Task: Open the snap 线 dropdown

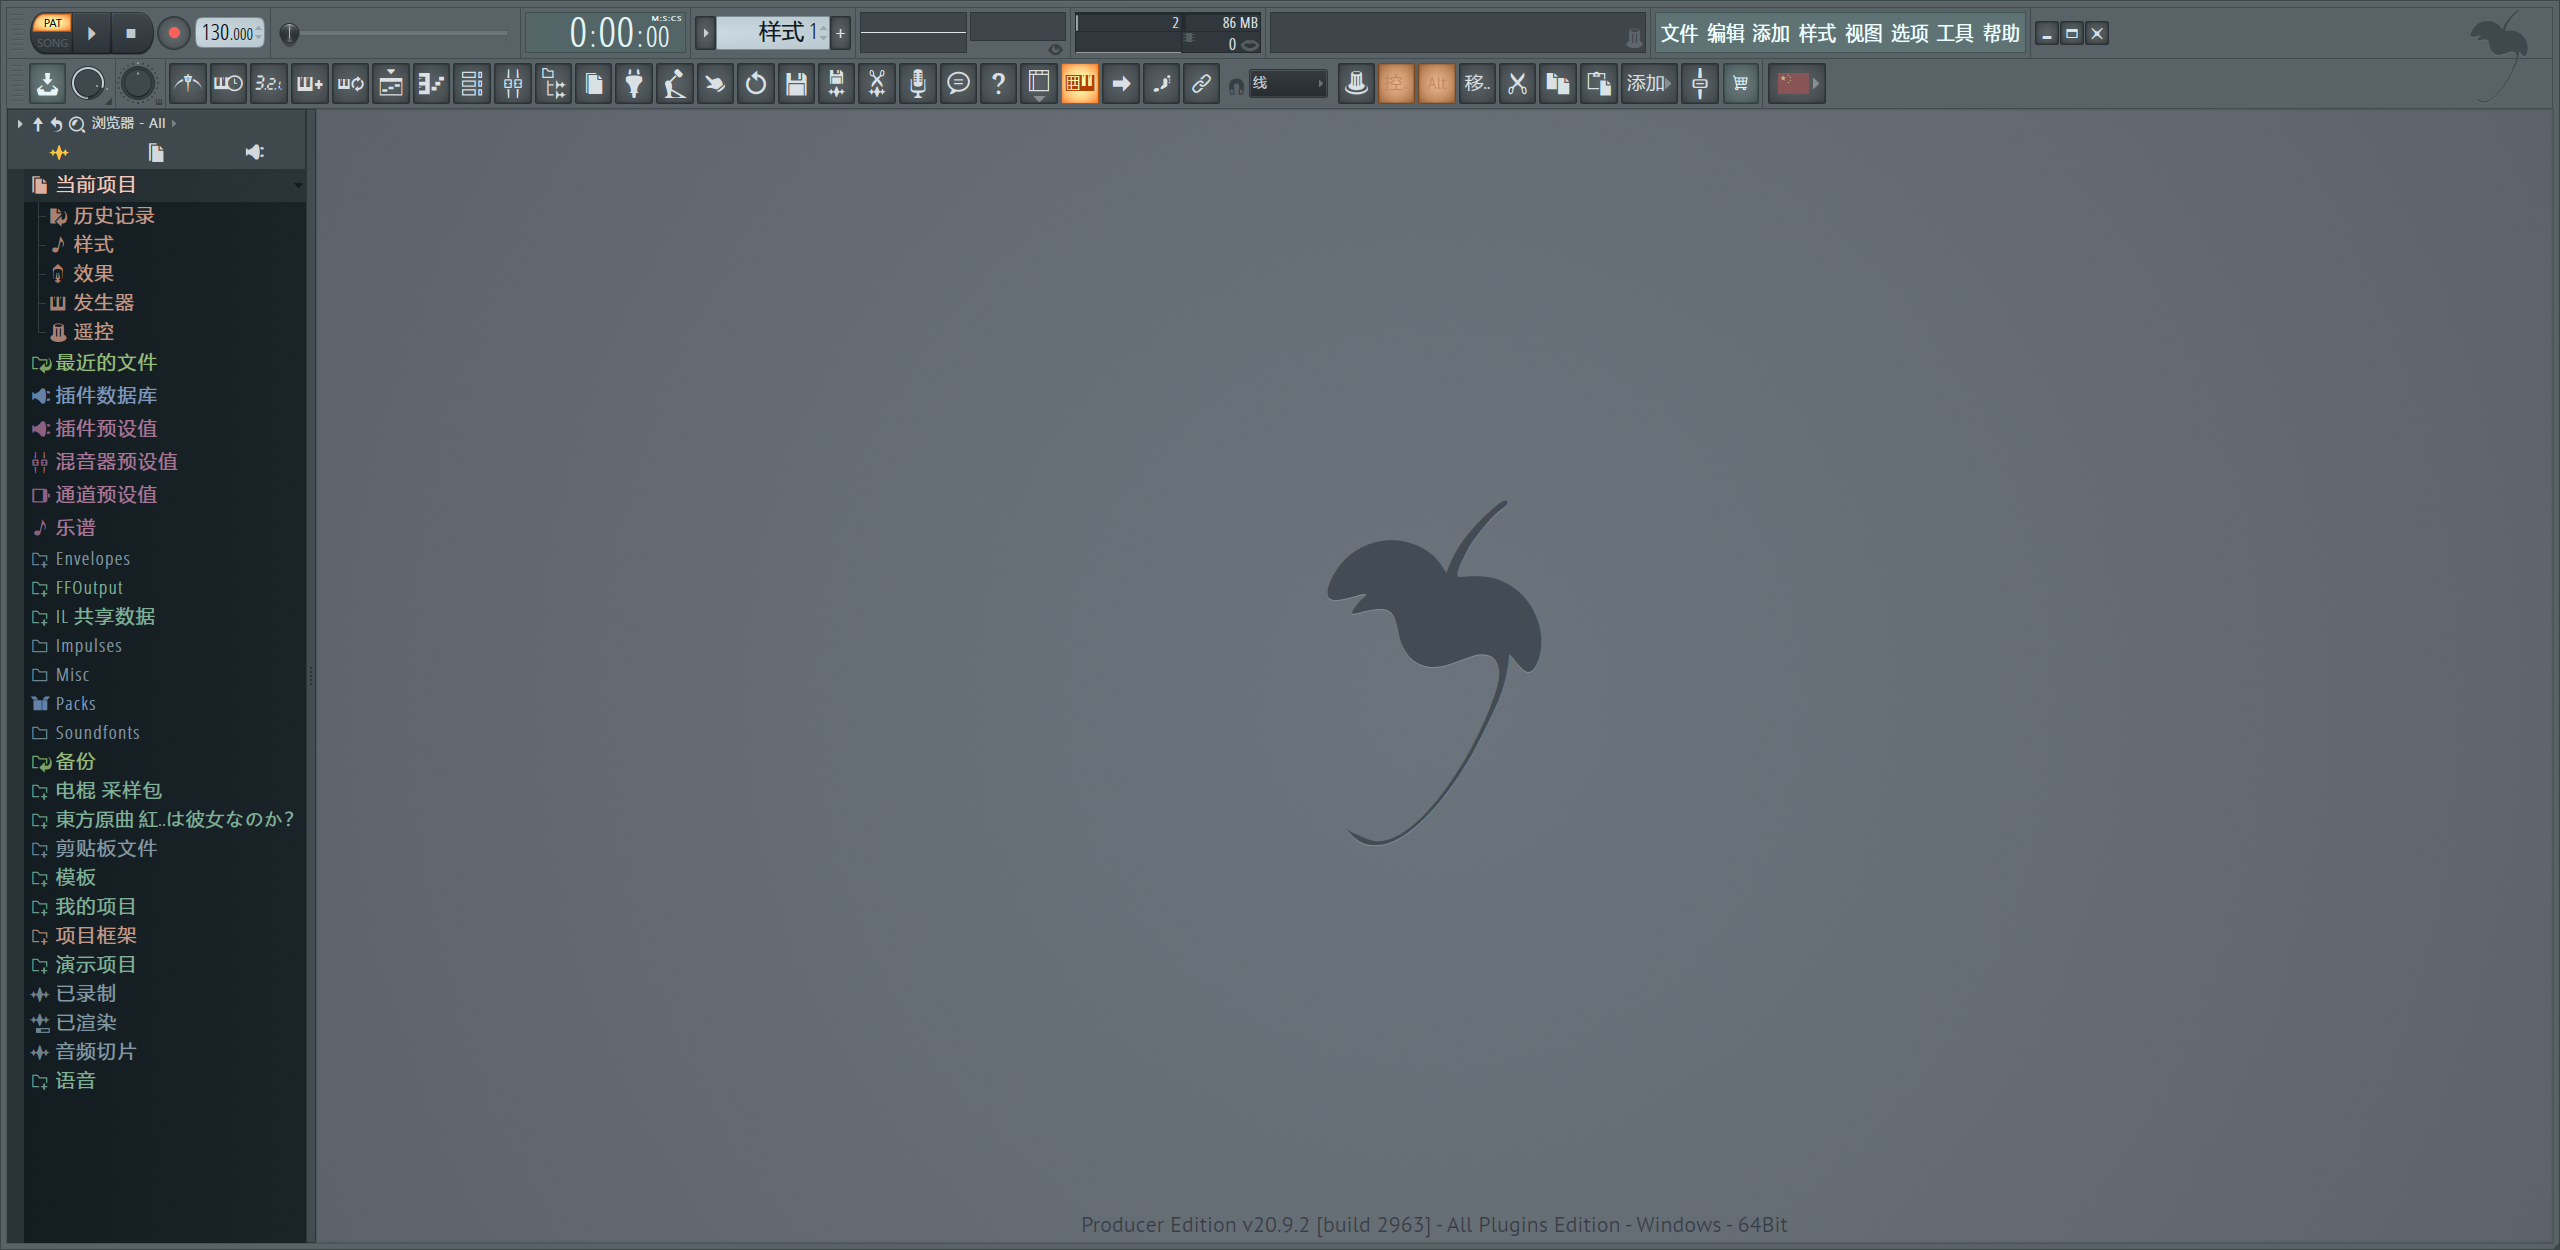Action: coord(1288,84)
